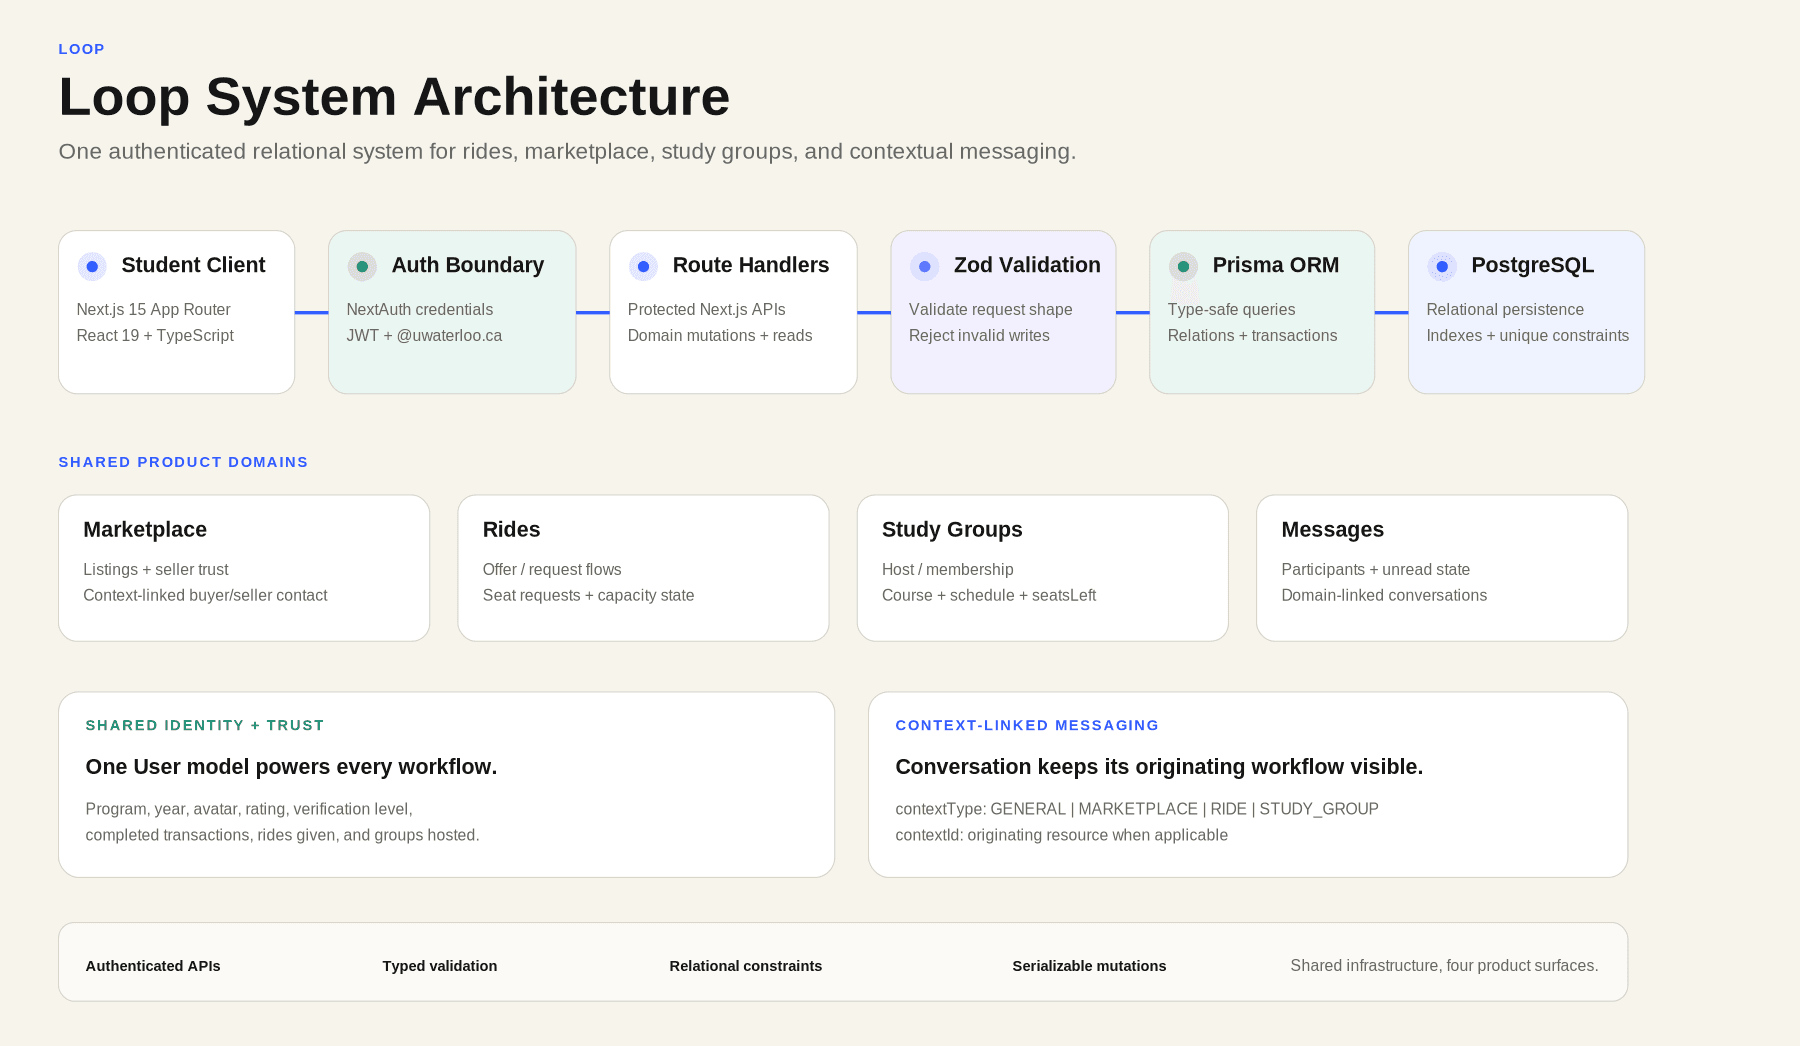Click the blue dot icon beside Route Handlers

643,267
